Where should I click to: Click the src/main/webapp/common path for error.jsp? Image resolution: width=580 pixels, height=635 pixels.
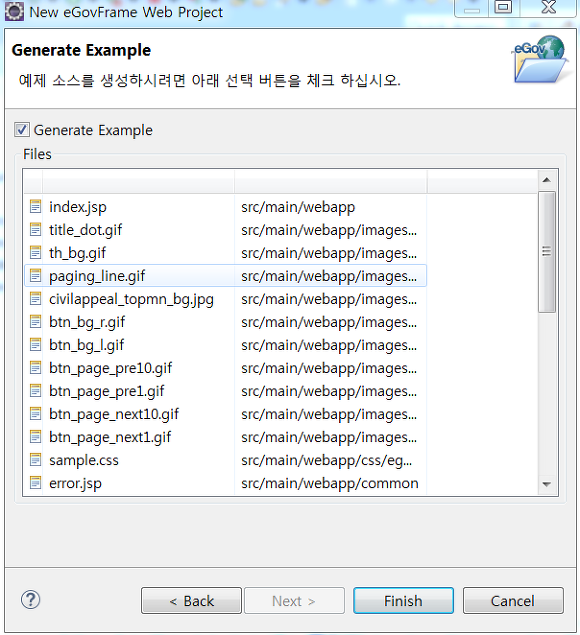330,483
